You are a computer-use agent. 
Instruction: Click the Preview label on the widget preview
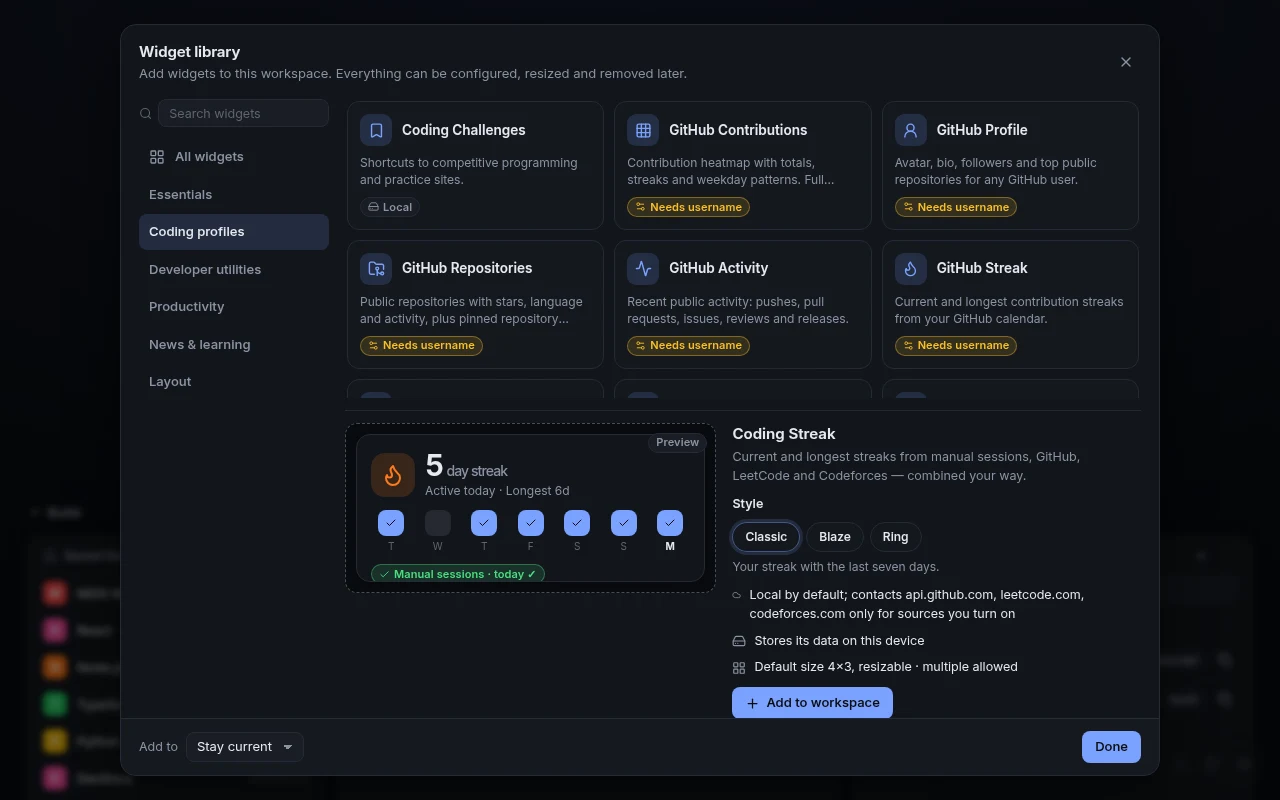pos(677,442)
